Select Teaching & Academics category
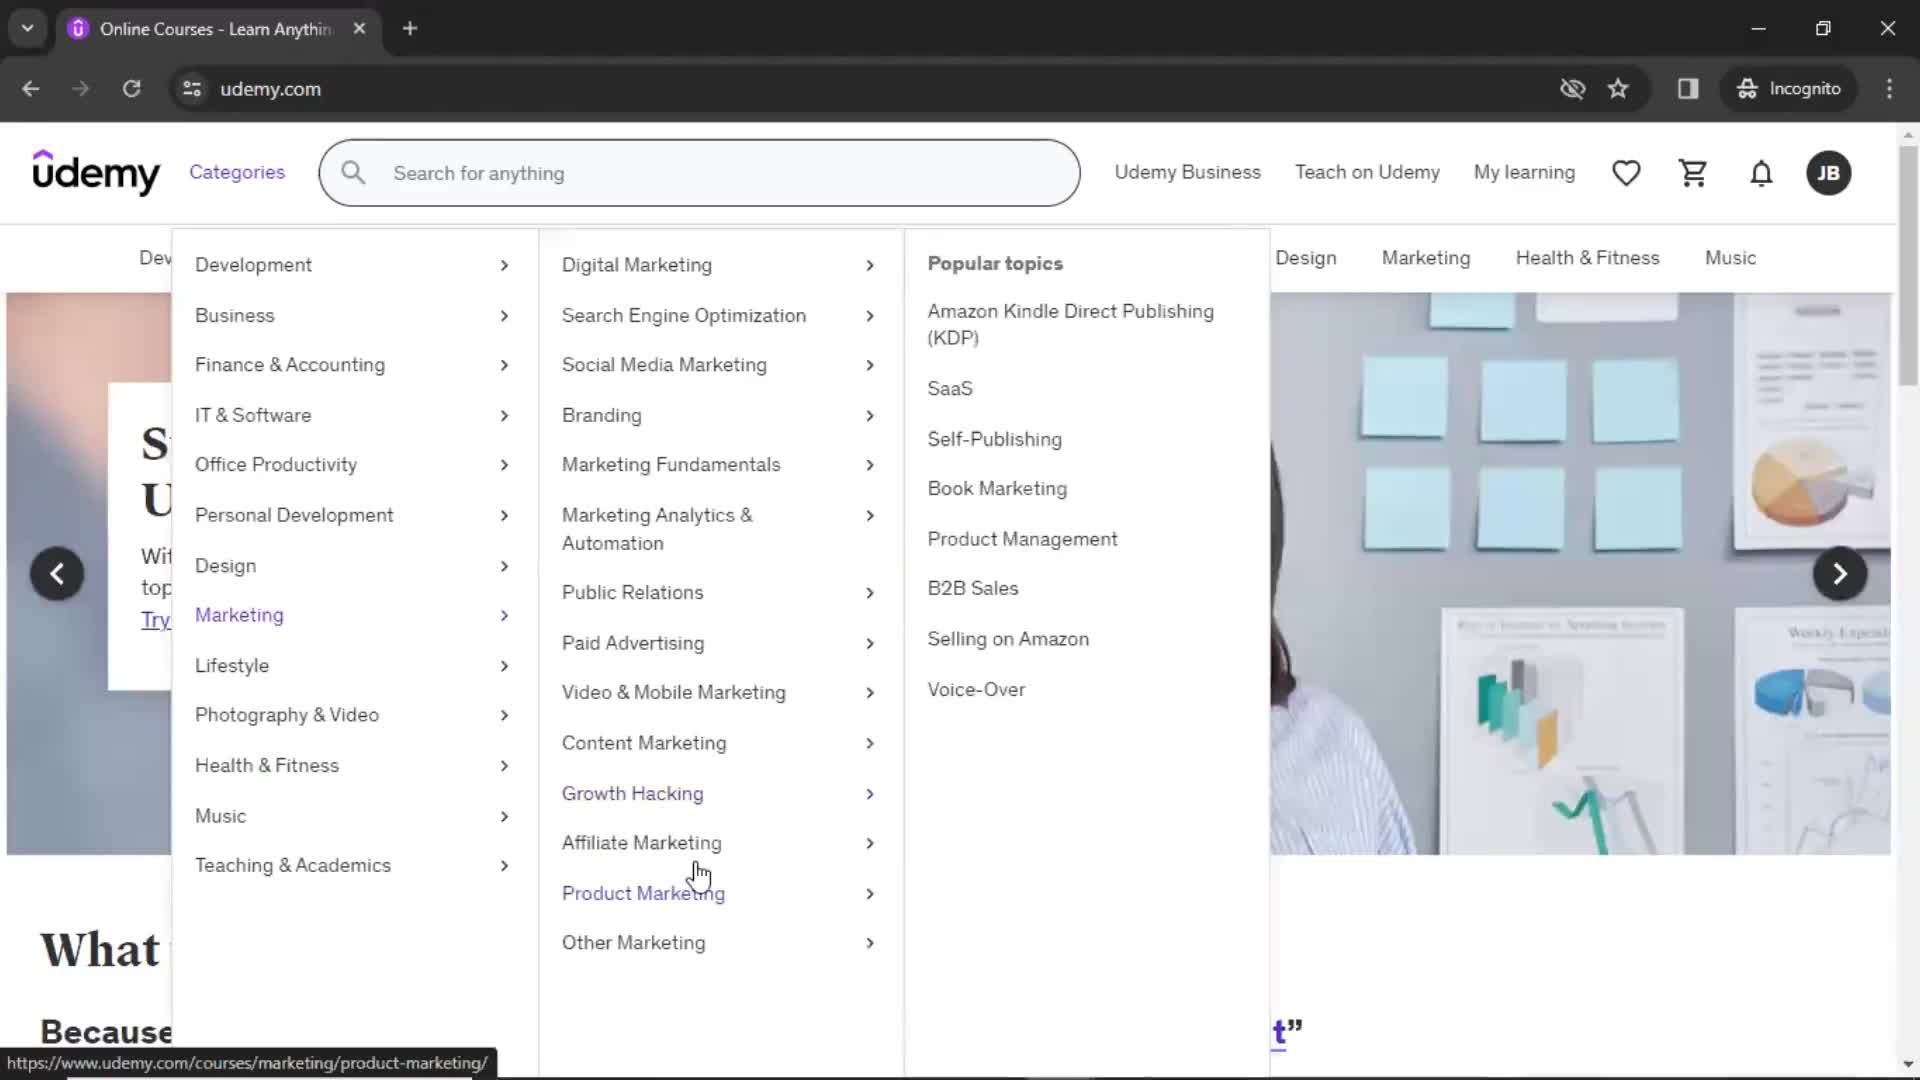Screen dimensions: 1920x1080 point(293,865)
